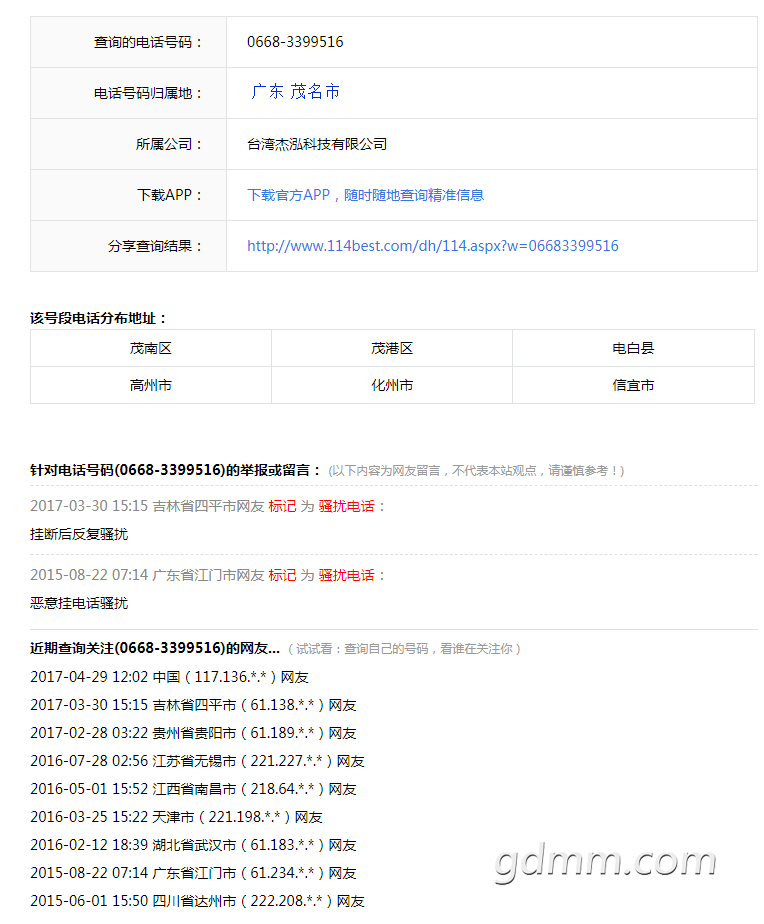Viewport: 764px width, 924px height.
Task: Click the 信宜市 district cell
Action: click(633, 385)
